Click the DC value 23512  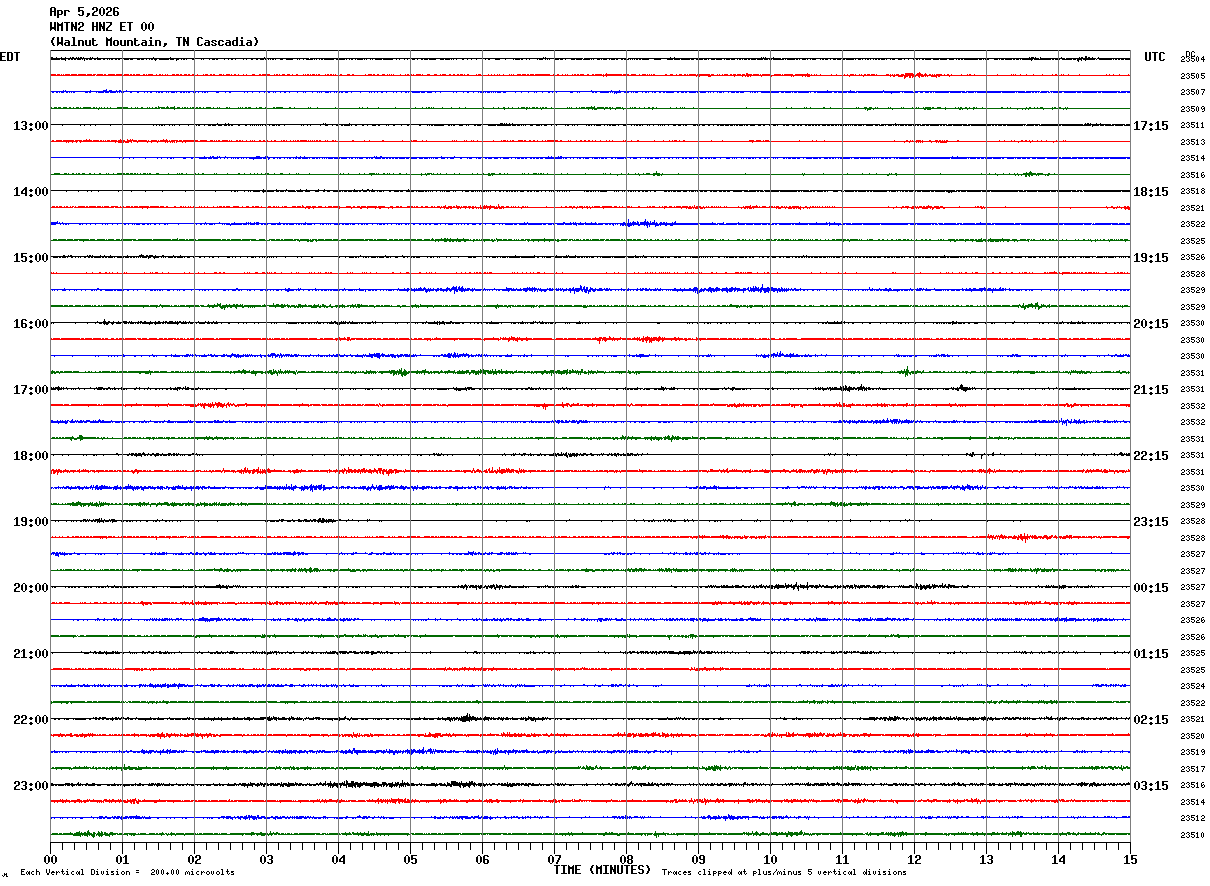tap(1192, 819)
